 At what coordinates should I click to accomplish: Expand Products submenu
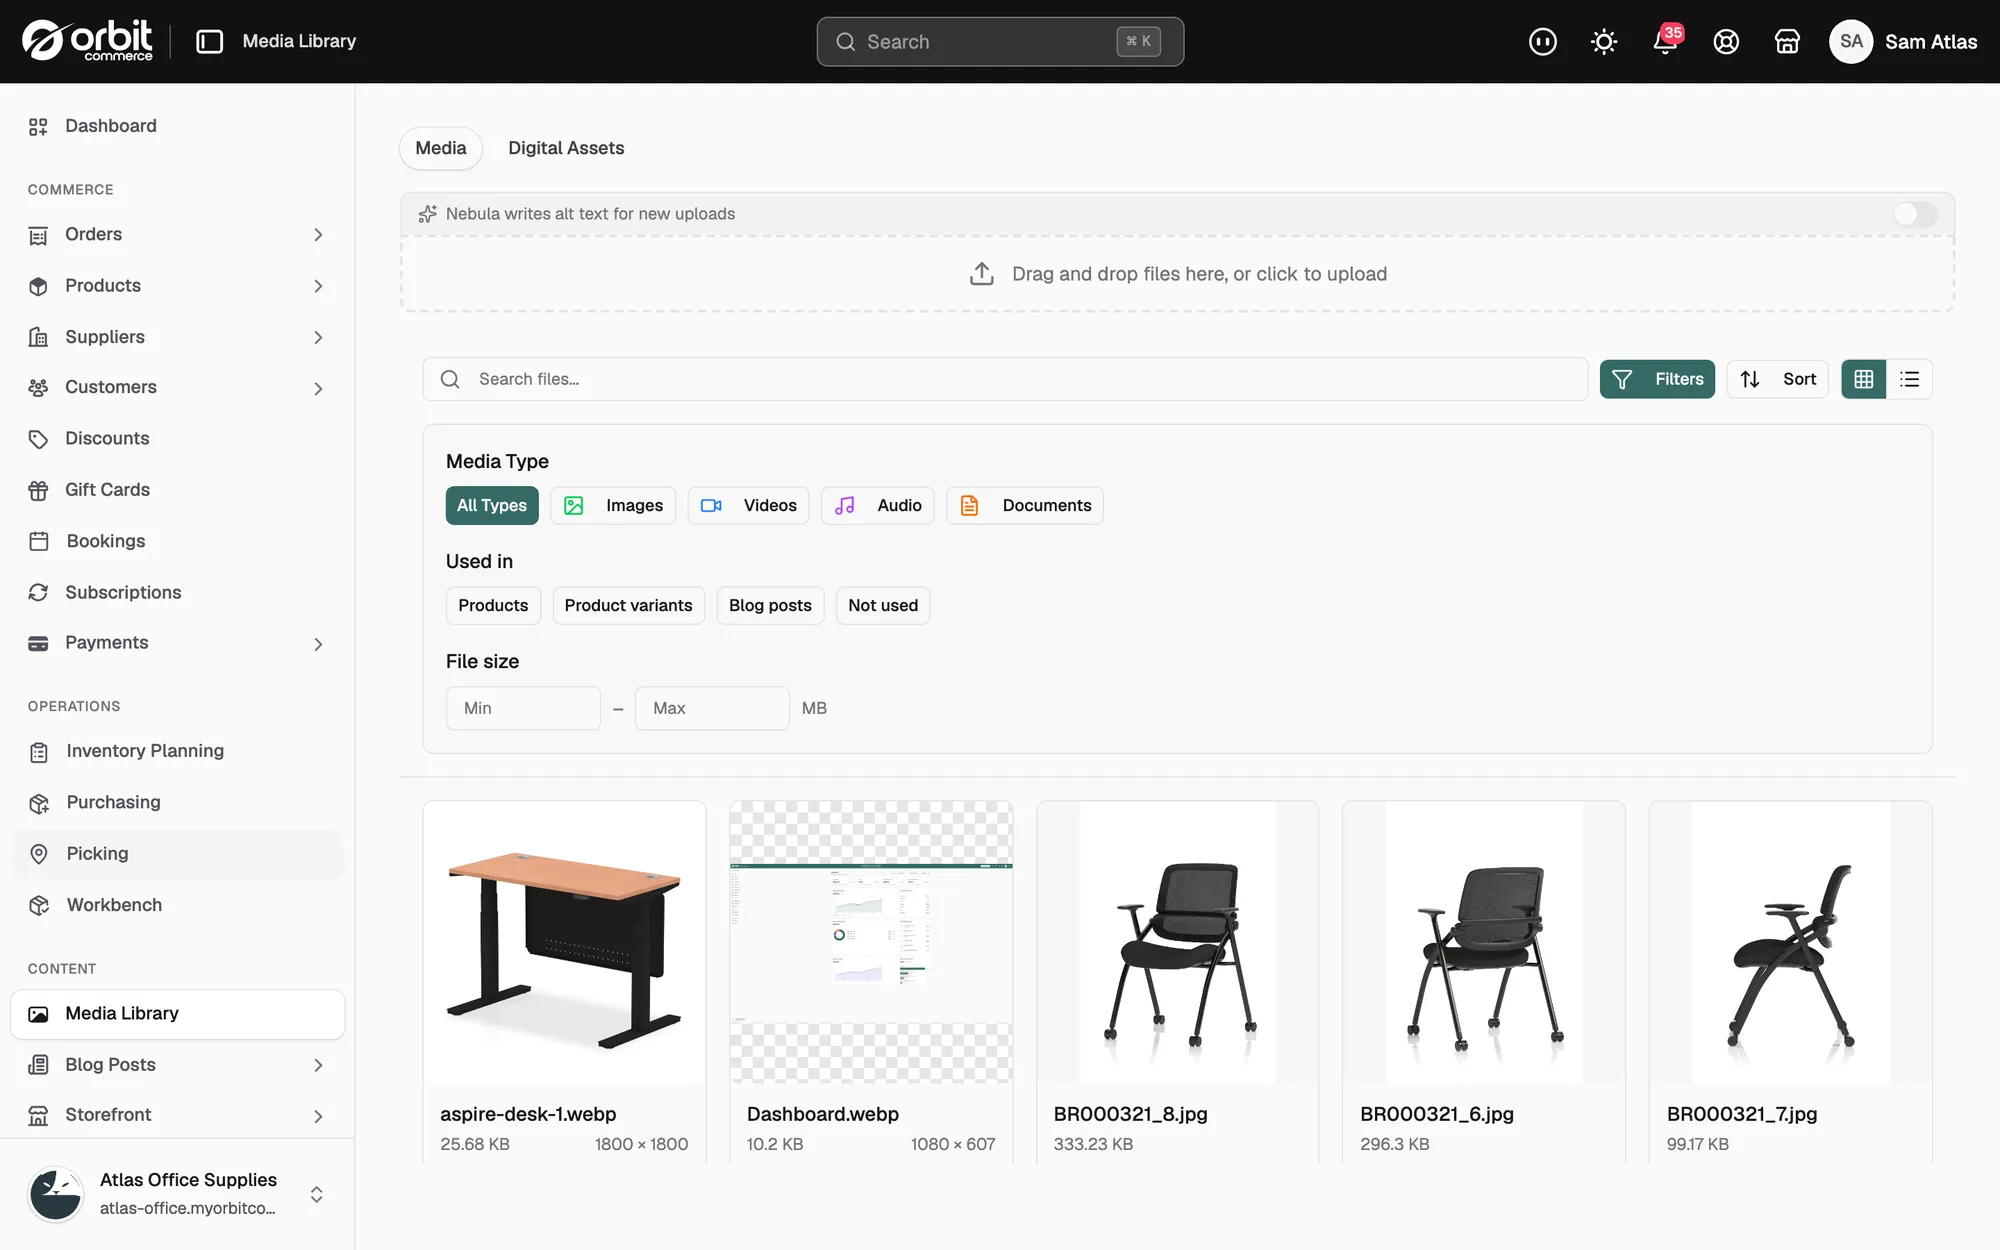point(318,286)
